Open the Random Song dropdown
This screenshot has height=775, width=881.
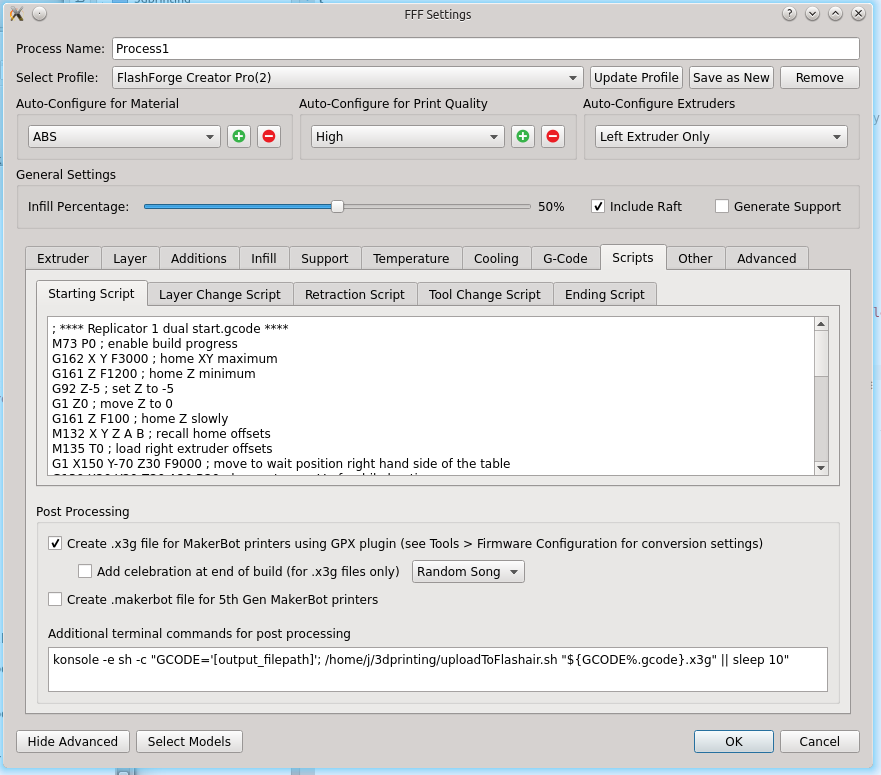tap(468, 572)
